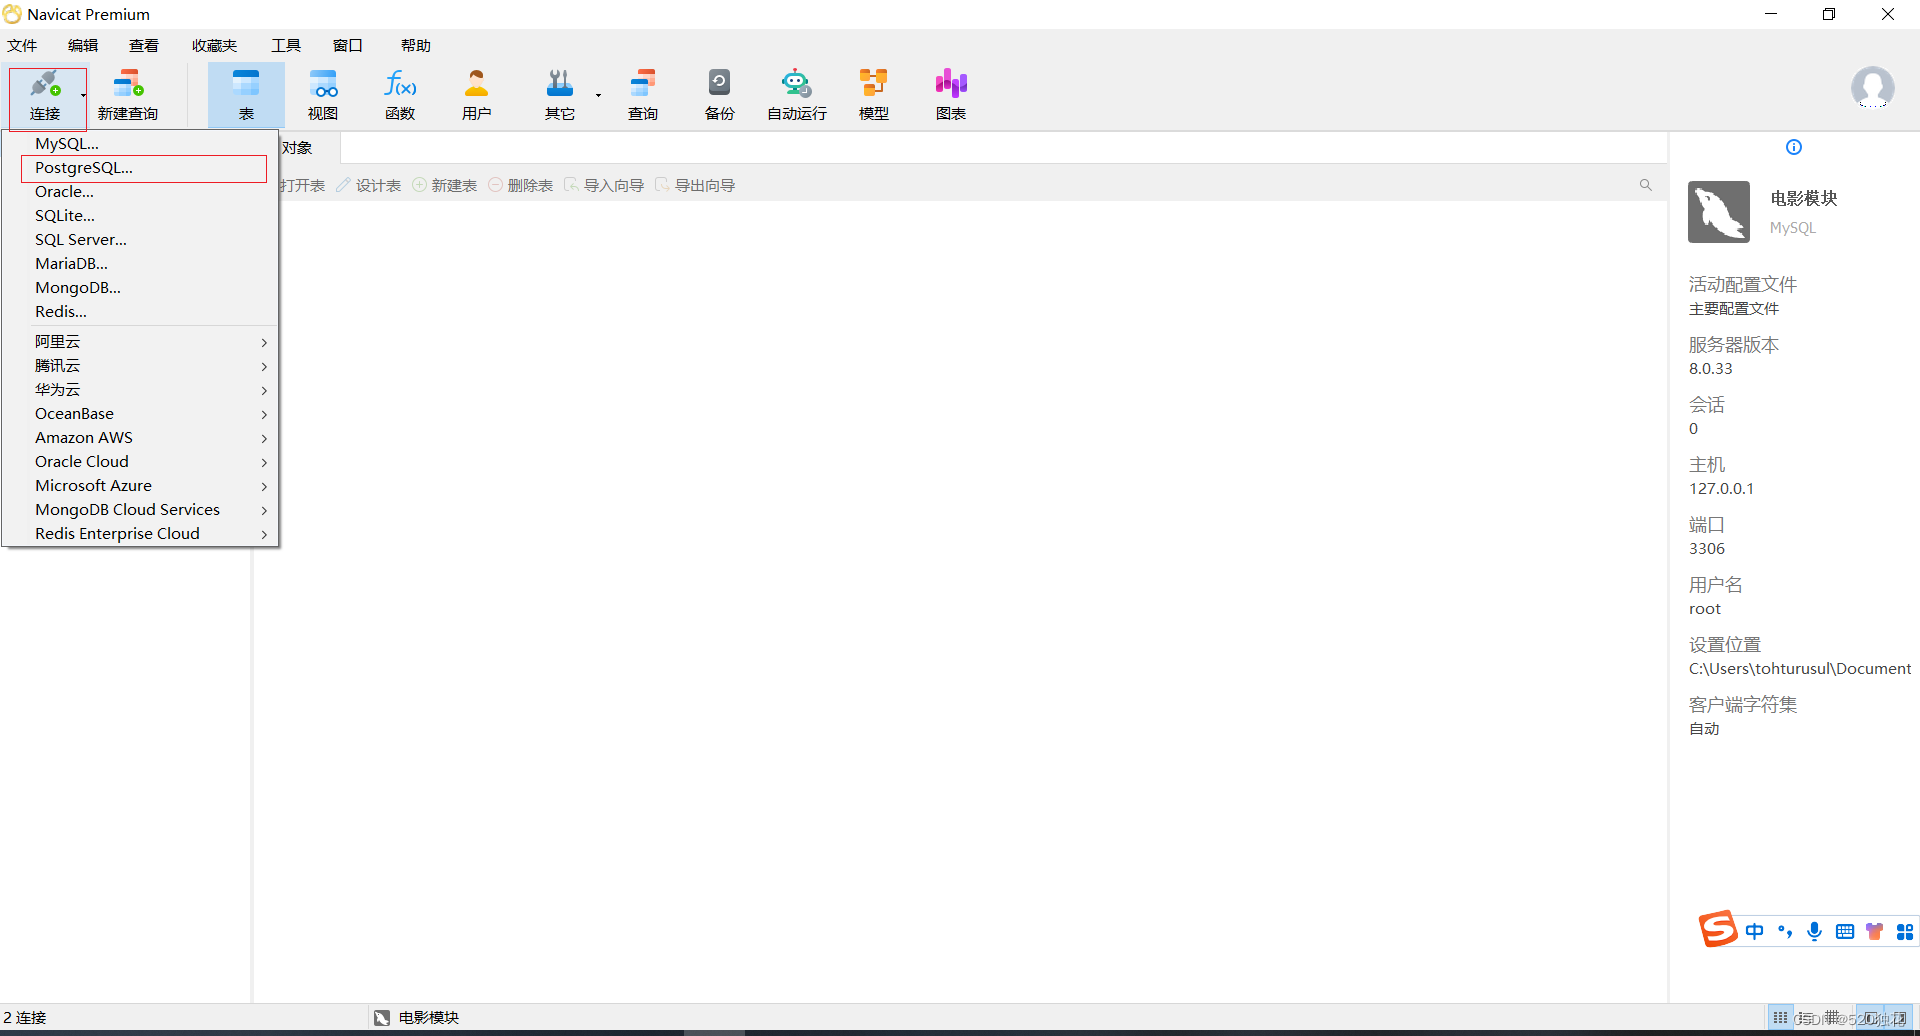Click the 导出向导 export wizard button
1920x1036 pixels.
click(x=695, y=186)
